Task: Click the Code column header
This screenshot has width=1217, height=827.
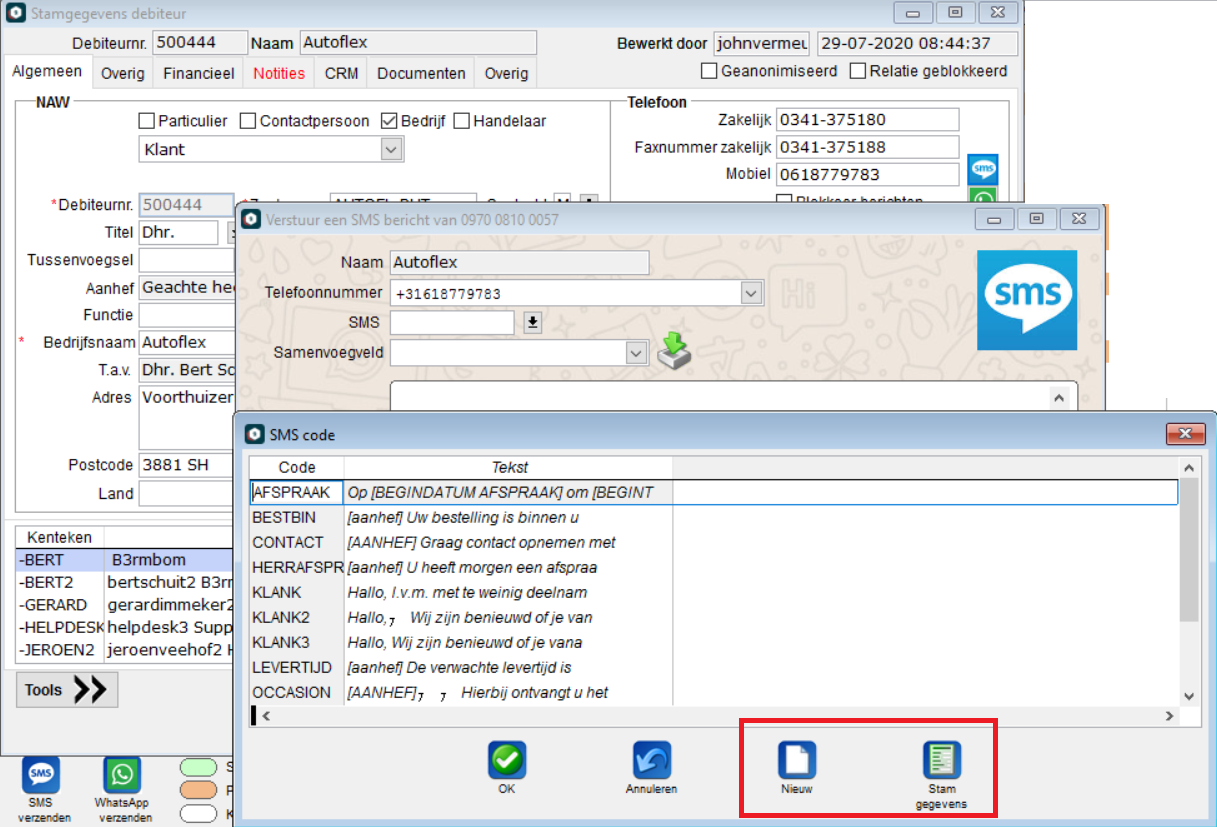Action: 297,467
